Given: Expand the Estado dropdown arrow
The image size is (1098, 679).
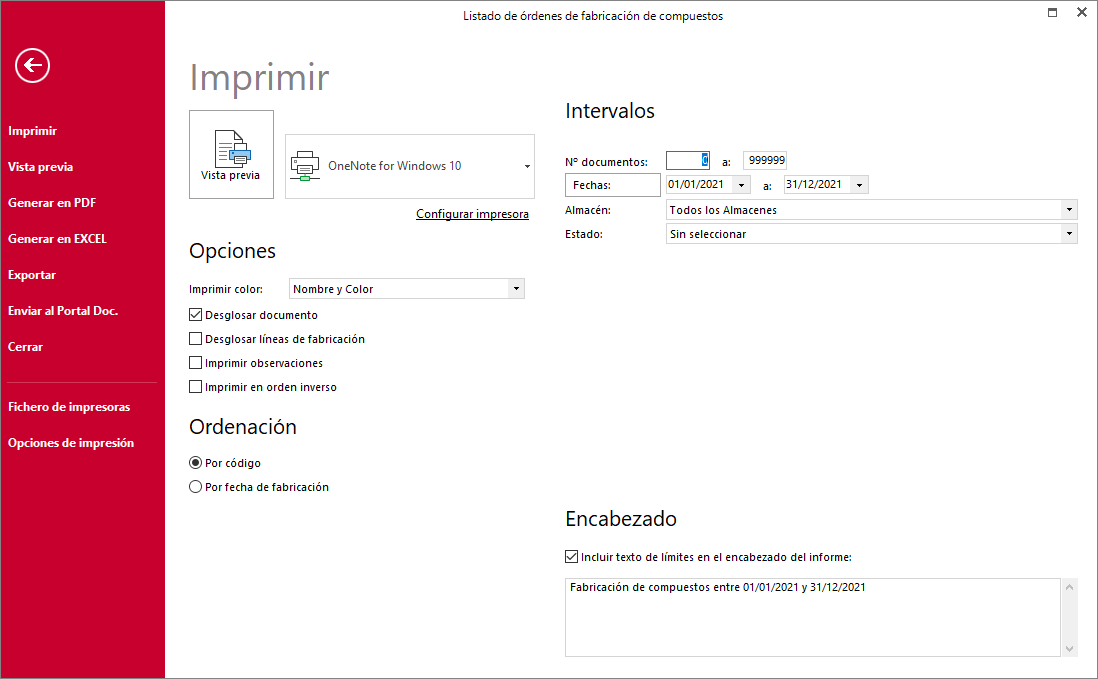Looking at the screenshot, I should click(1069, 234).
